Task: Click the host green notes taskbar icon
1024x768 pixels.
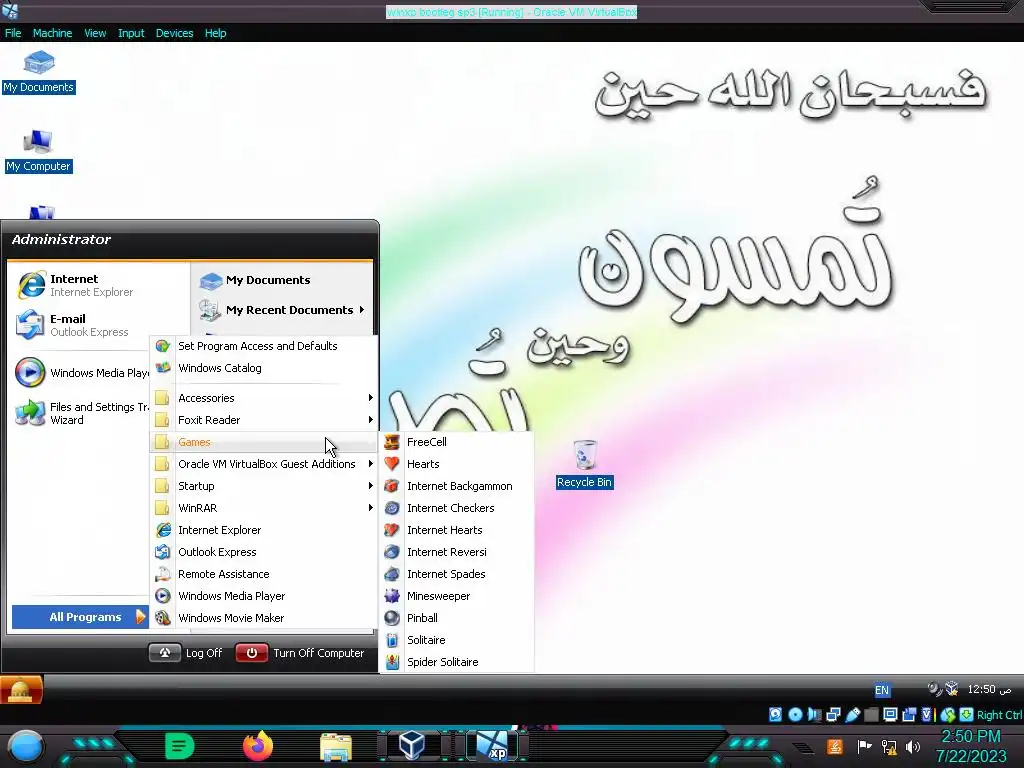Action: click(180, 746)
